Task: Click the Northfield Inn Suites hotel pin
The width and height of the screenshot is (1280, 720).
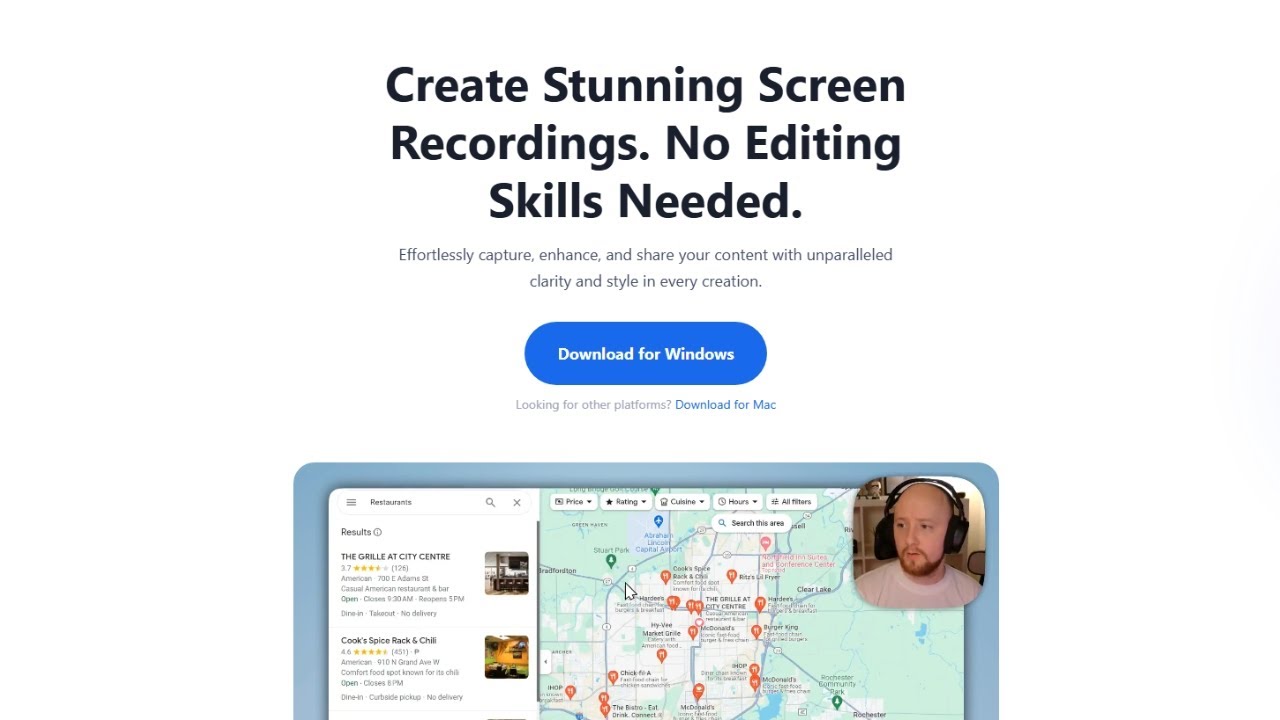Action: [766, 543]
